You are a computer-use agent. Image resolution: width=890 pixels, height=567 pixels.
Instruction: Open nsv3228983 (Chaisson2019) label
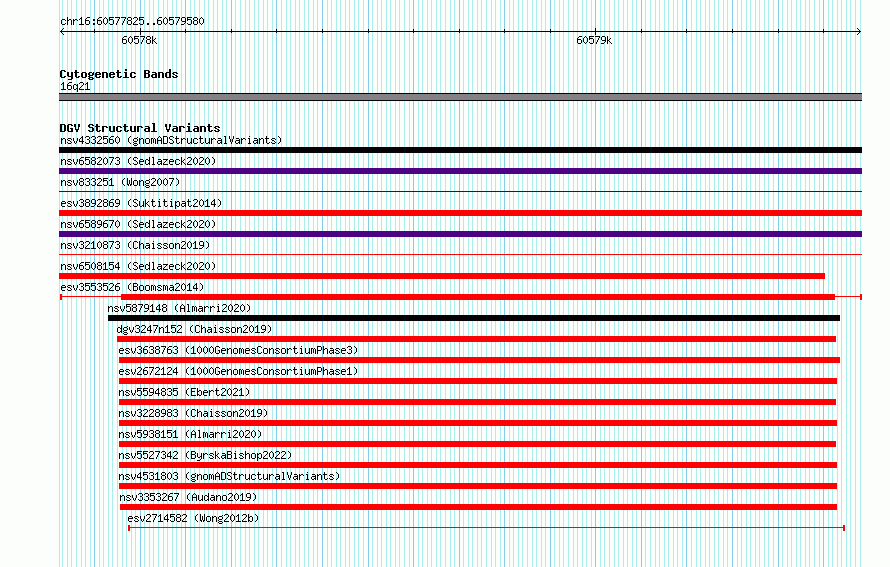[193, 413]
